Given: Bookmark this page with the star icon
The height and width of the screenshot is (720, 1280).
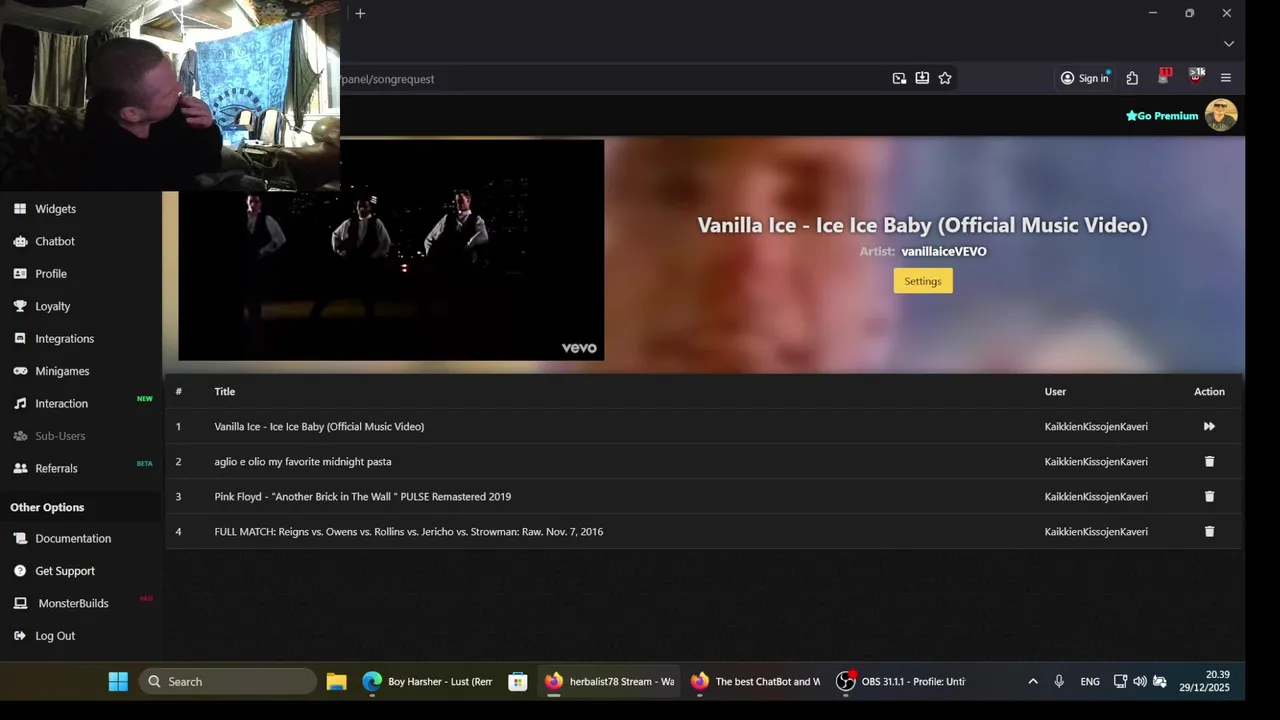Looking at the screenshot, I should (945, 78).
